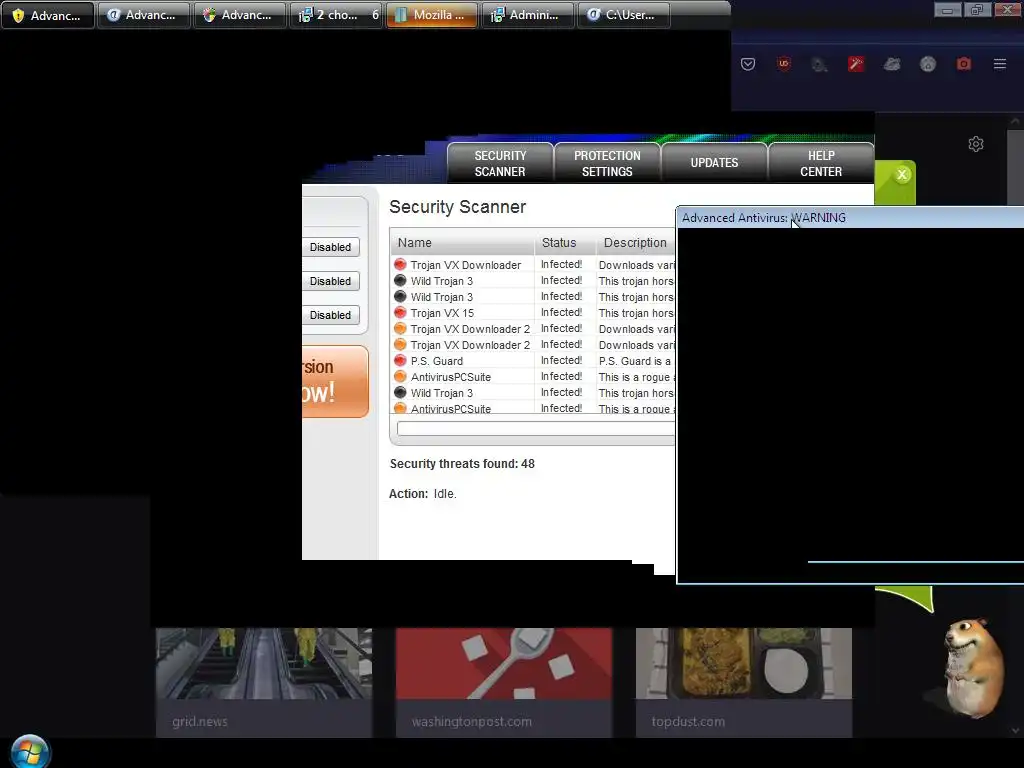Viewport: 1024px width, 768px height.
Task: Sort by the Description column header
Action: 635,243
